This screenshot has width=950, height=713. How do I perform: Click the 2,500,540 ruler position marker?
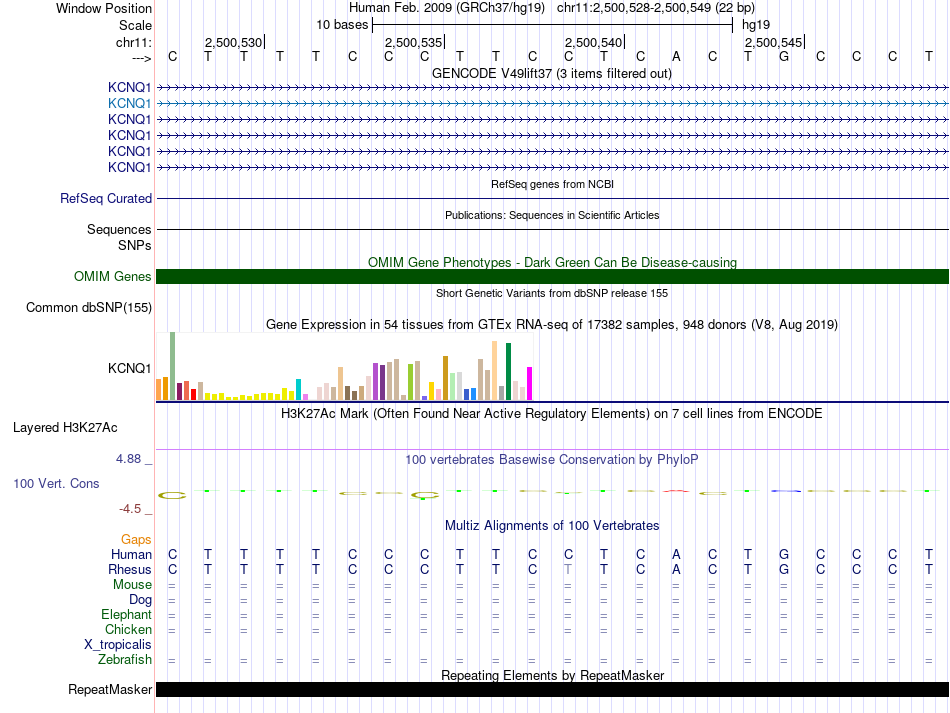594,43
